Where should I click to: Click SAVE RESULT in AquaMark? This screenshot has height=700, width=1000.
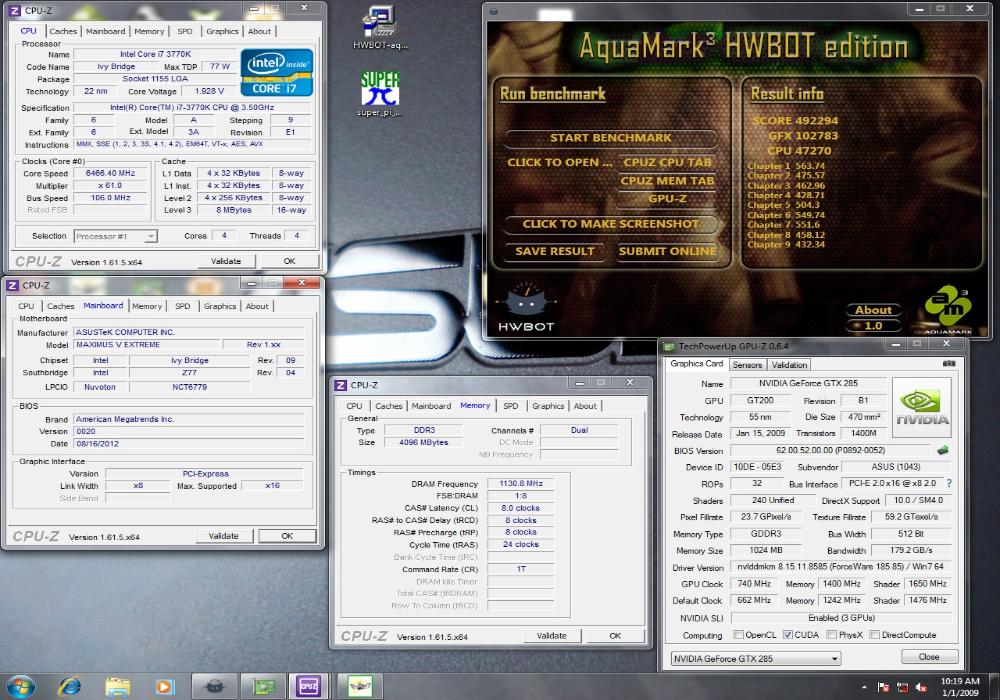pos(554,251)
